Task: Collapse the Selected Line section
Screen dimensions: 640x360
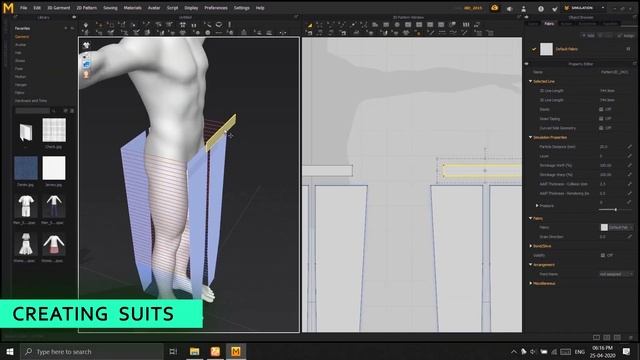Action: 530,81
